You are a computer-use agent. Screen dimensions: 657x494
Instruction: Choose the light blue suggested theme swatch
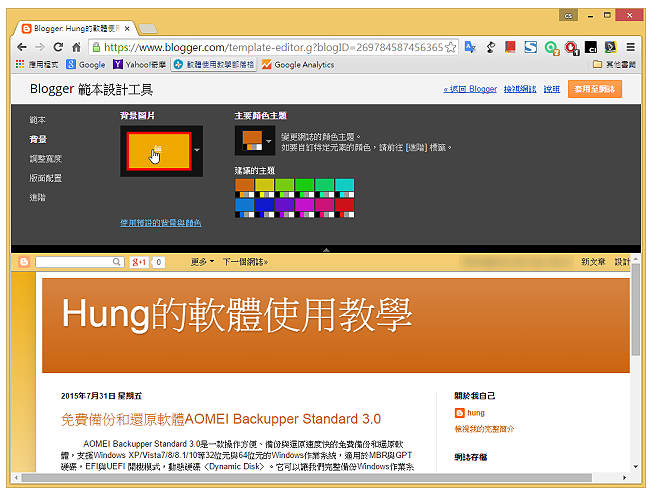[x=244, y=208]
